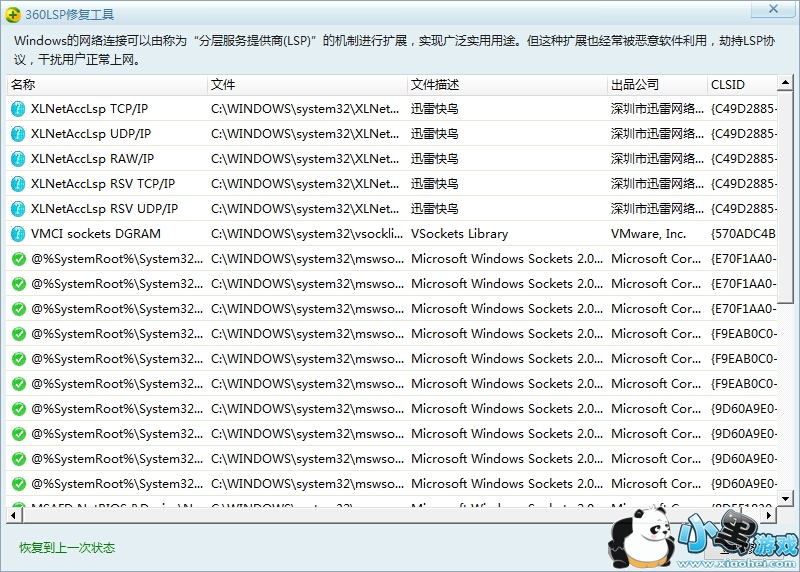
Task: Sort the list by the 文件 column header
Action: pyautogui.click(x=307, y=85)
